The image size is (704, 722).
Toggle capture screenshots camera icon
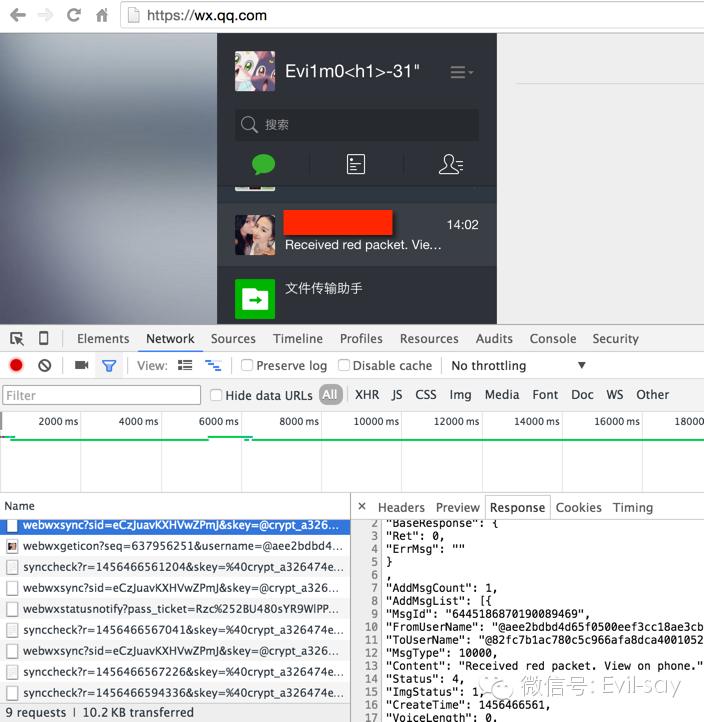(x=81, y=365)
